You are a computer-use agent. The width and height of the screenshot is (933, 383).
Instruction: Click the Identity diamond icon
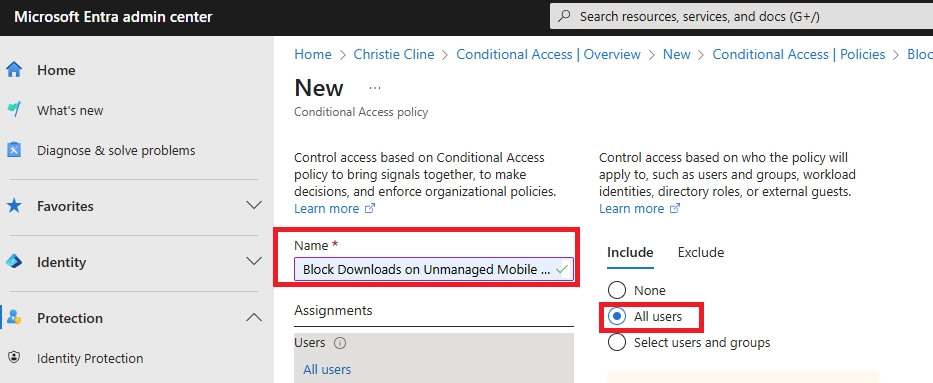[14, 262]
